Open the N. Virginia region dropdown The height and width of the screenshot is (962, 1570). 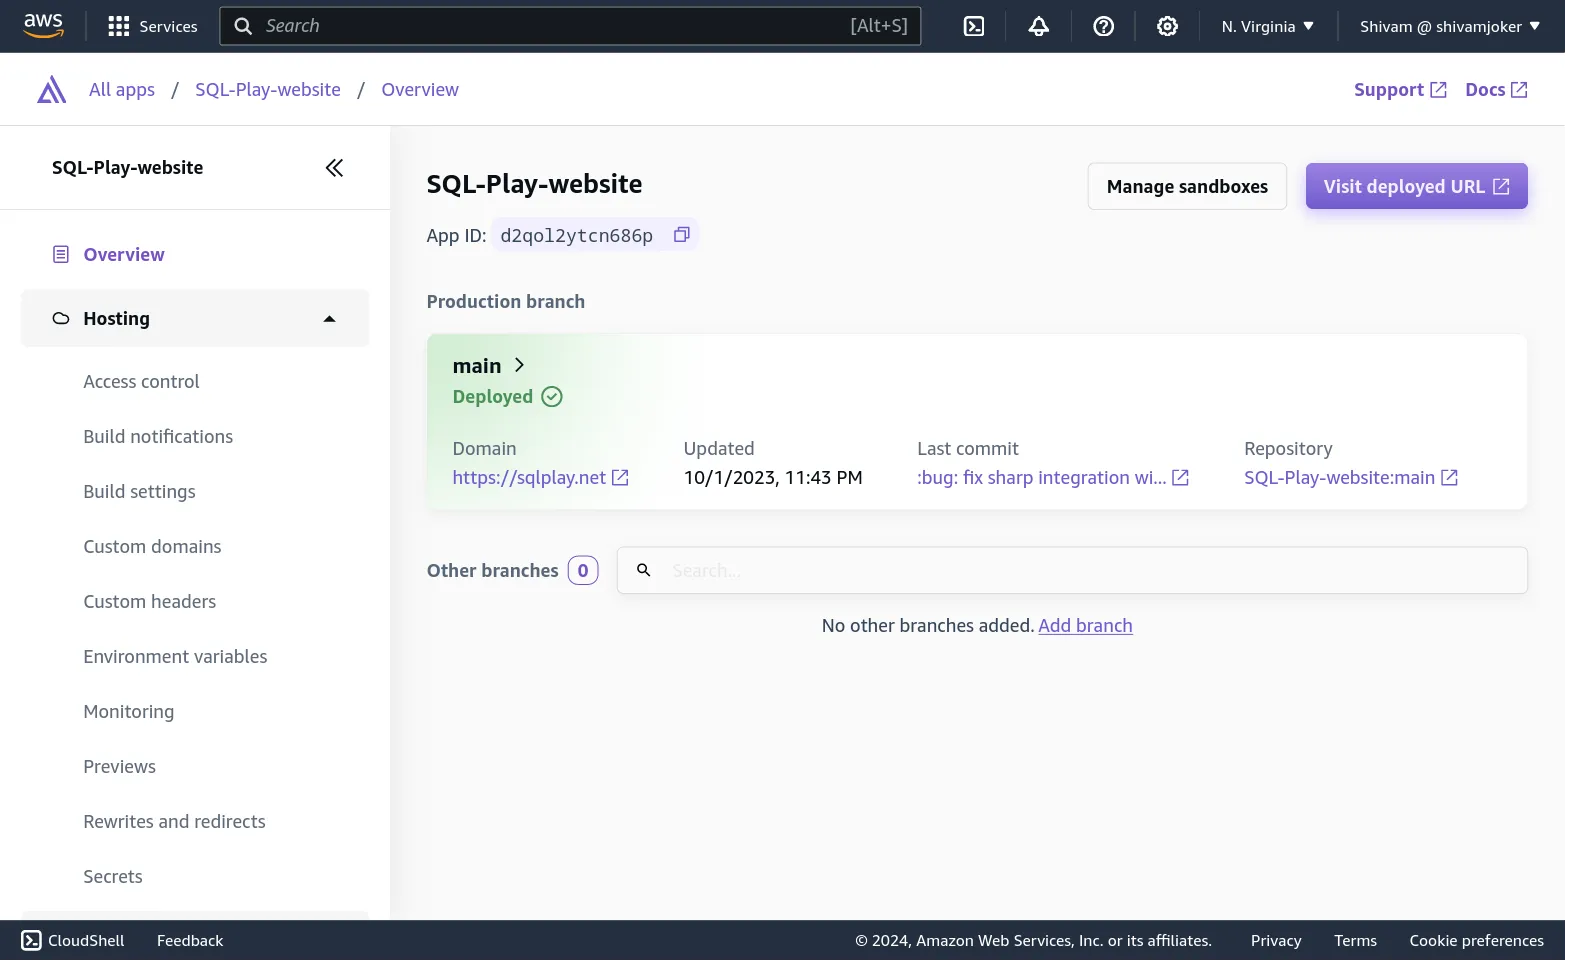1267,26
